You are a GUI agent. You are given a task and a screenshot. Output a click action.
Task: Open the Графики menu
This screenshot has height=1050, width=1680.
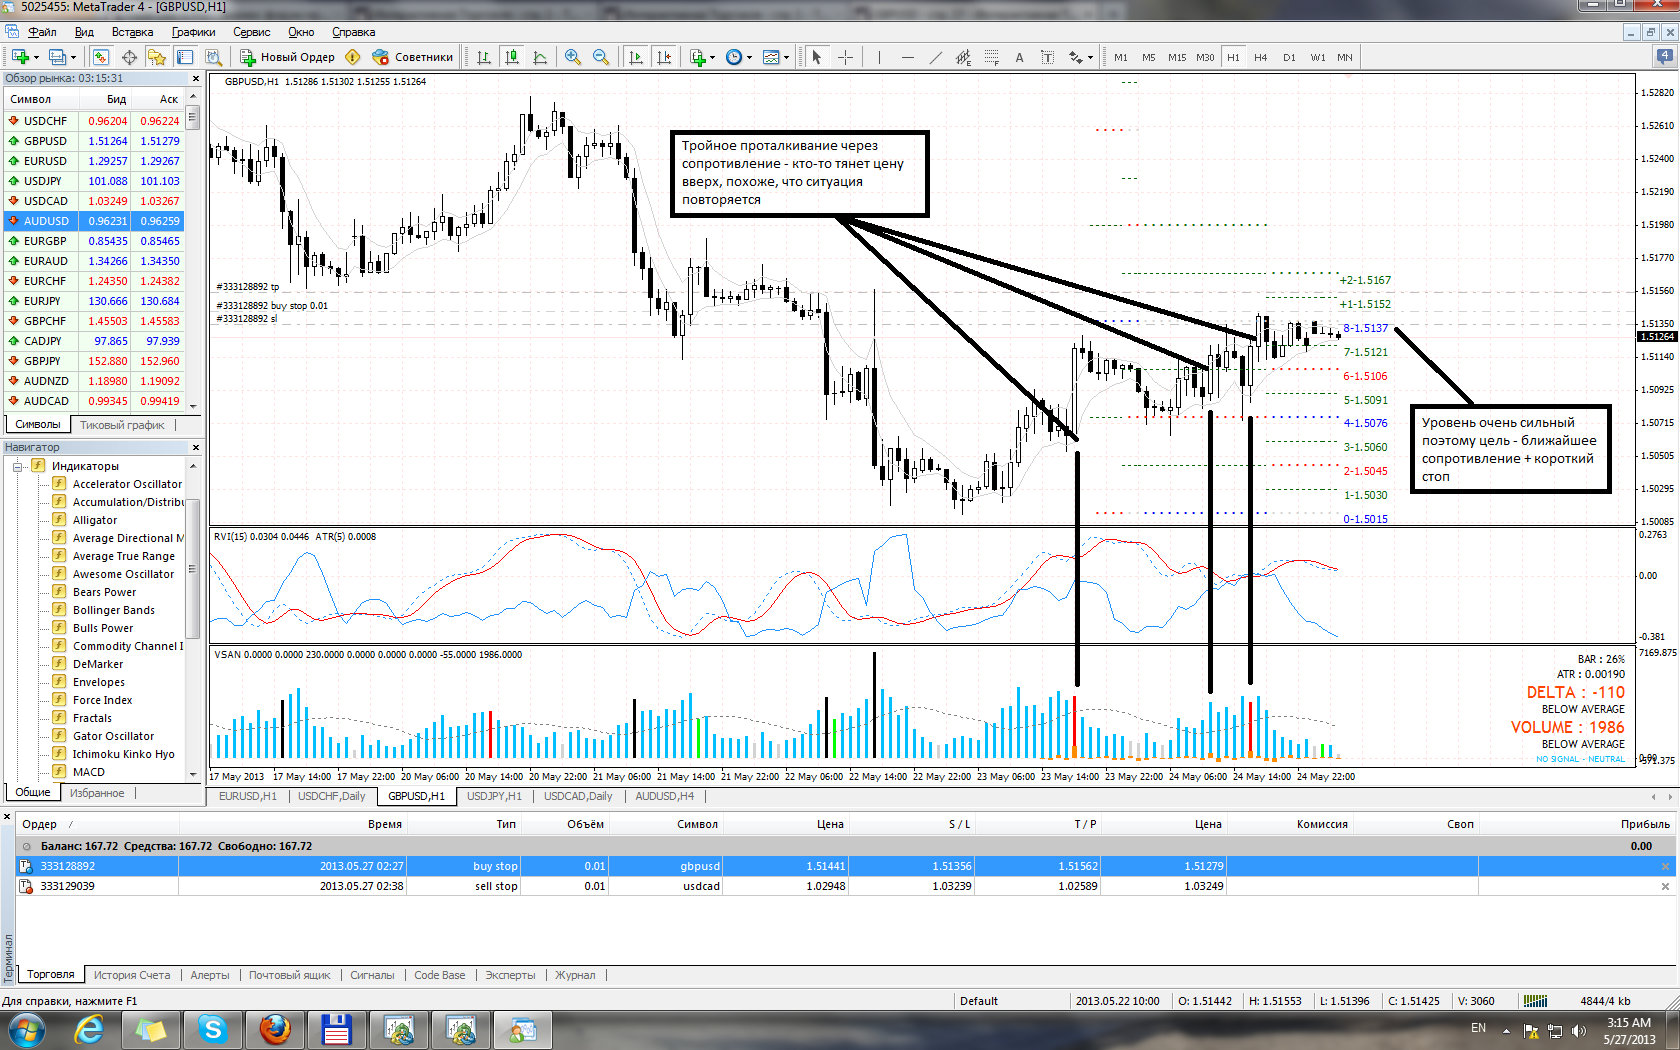click(x=193, y=32)
